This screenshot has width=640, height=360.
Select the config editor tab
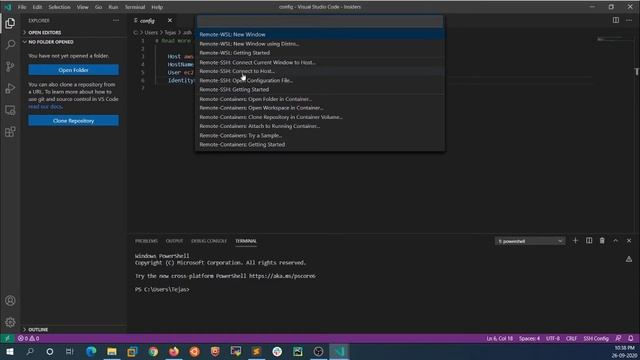point(147,20)
